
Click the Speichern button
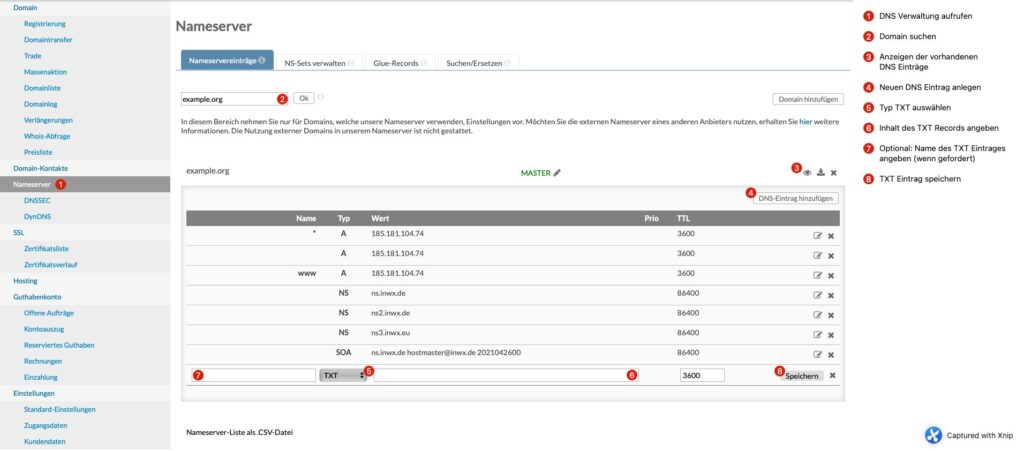pyautogui.click(x=802, y=376)
